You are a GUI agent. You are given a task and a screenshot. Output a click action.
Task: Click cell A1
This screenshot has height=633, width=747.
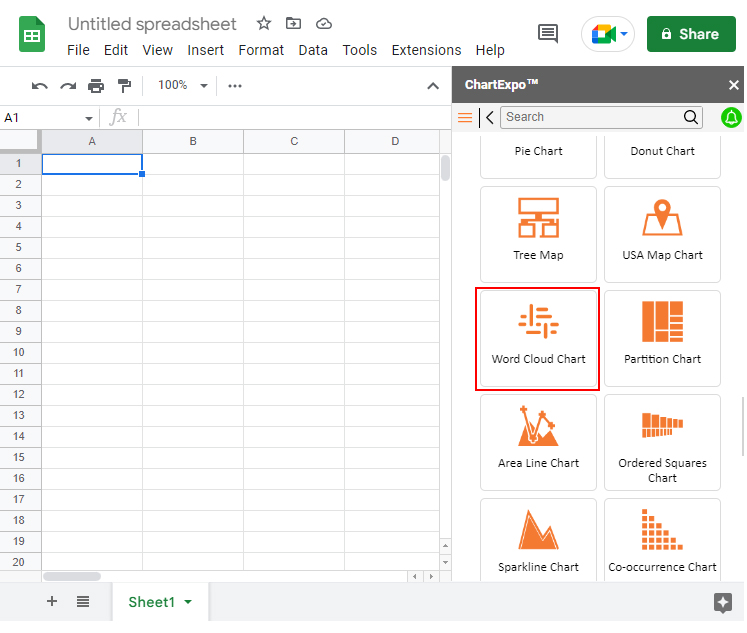(x=92, y=164)
